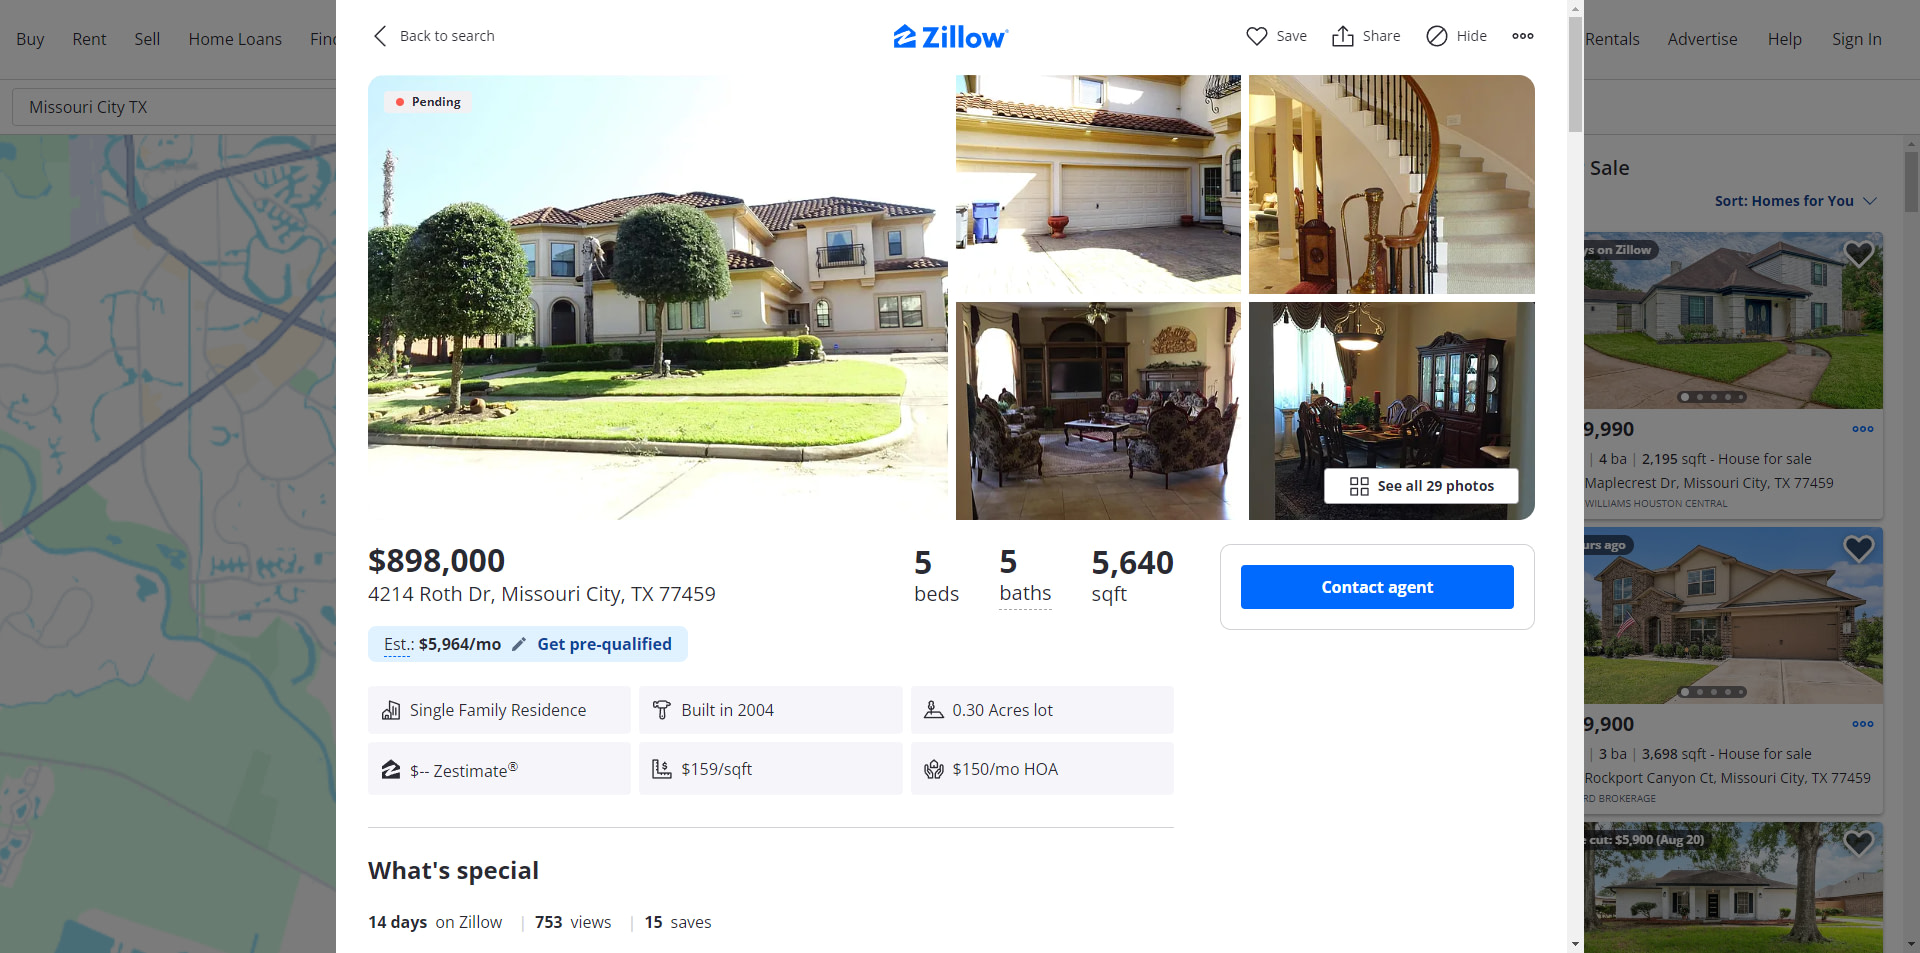1920x953 pixels.
Task: Click the Save heart icon
Action: click(x=1256, y=36)
